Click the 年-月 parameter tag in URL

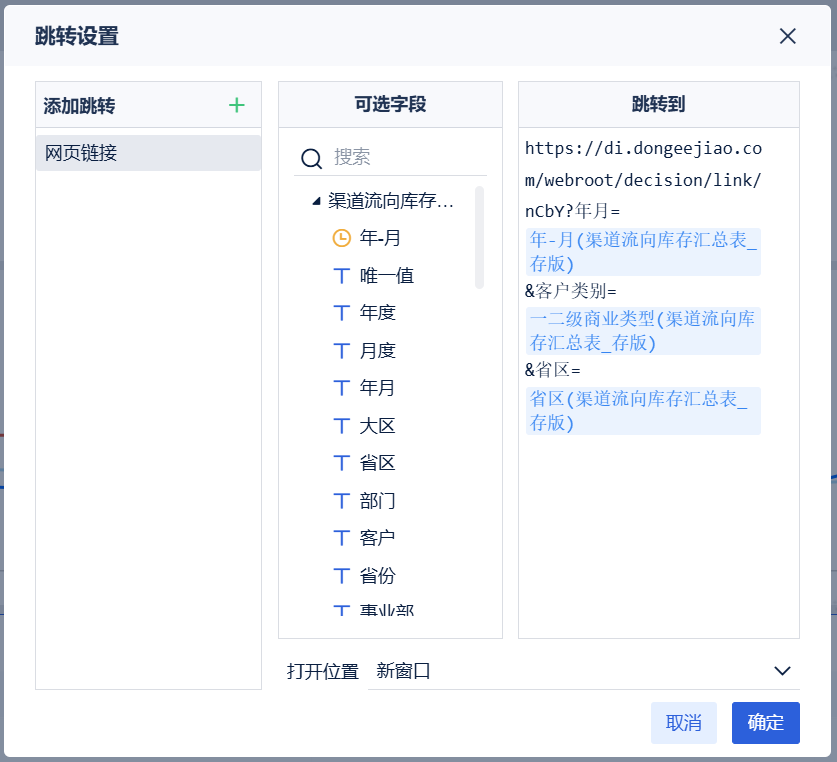tap(643, 251)
